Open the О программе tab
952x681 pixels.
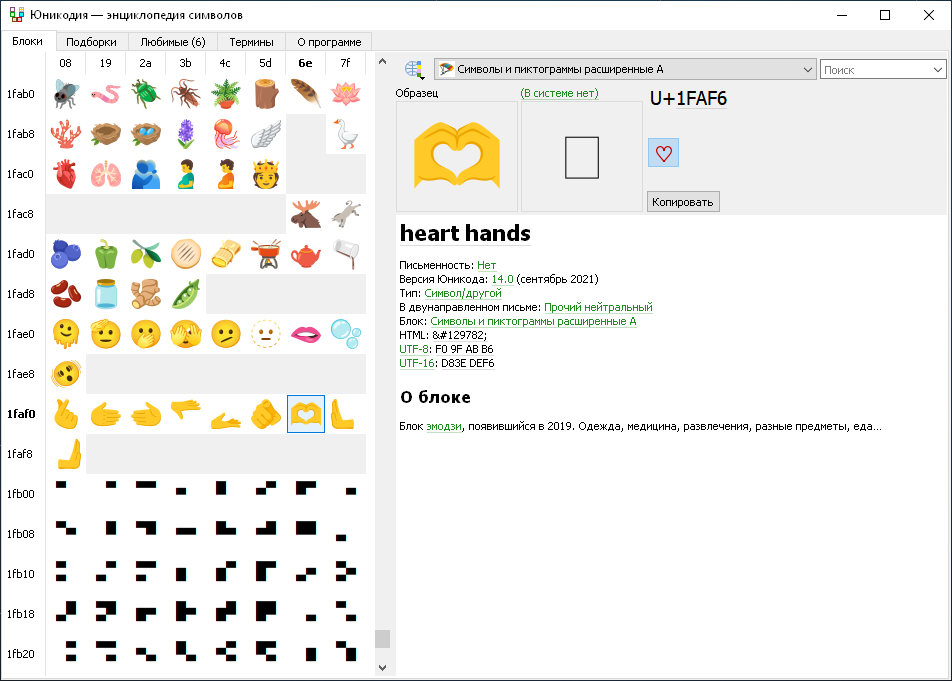[329, 42]
